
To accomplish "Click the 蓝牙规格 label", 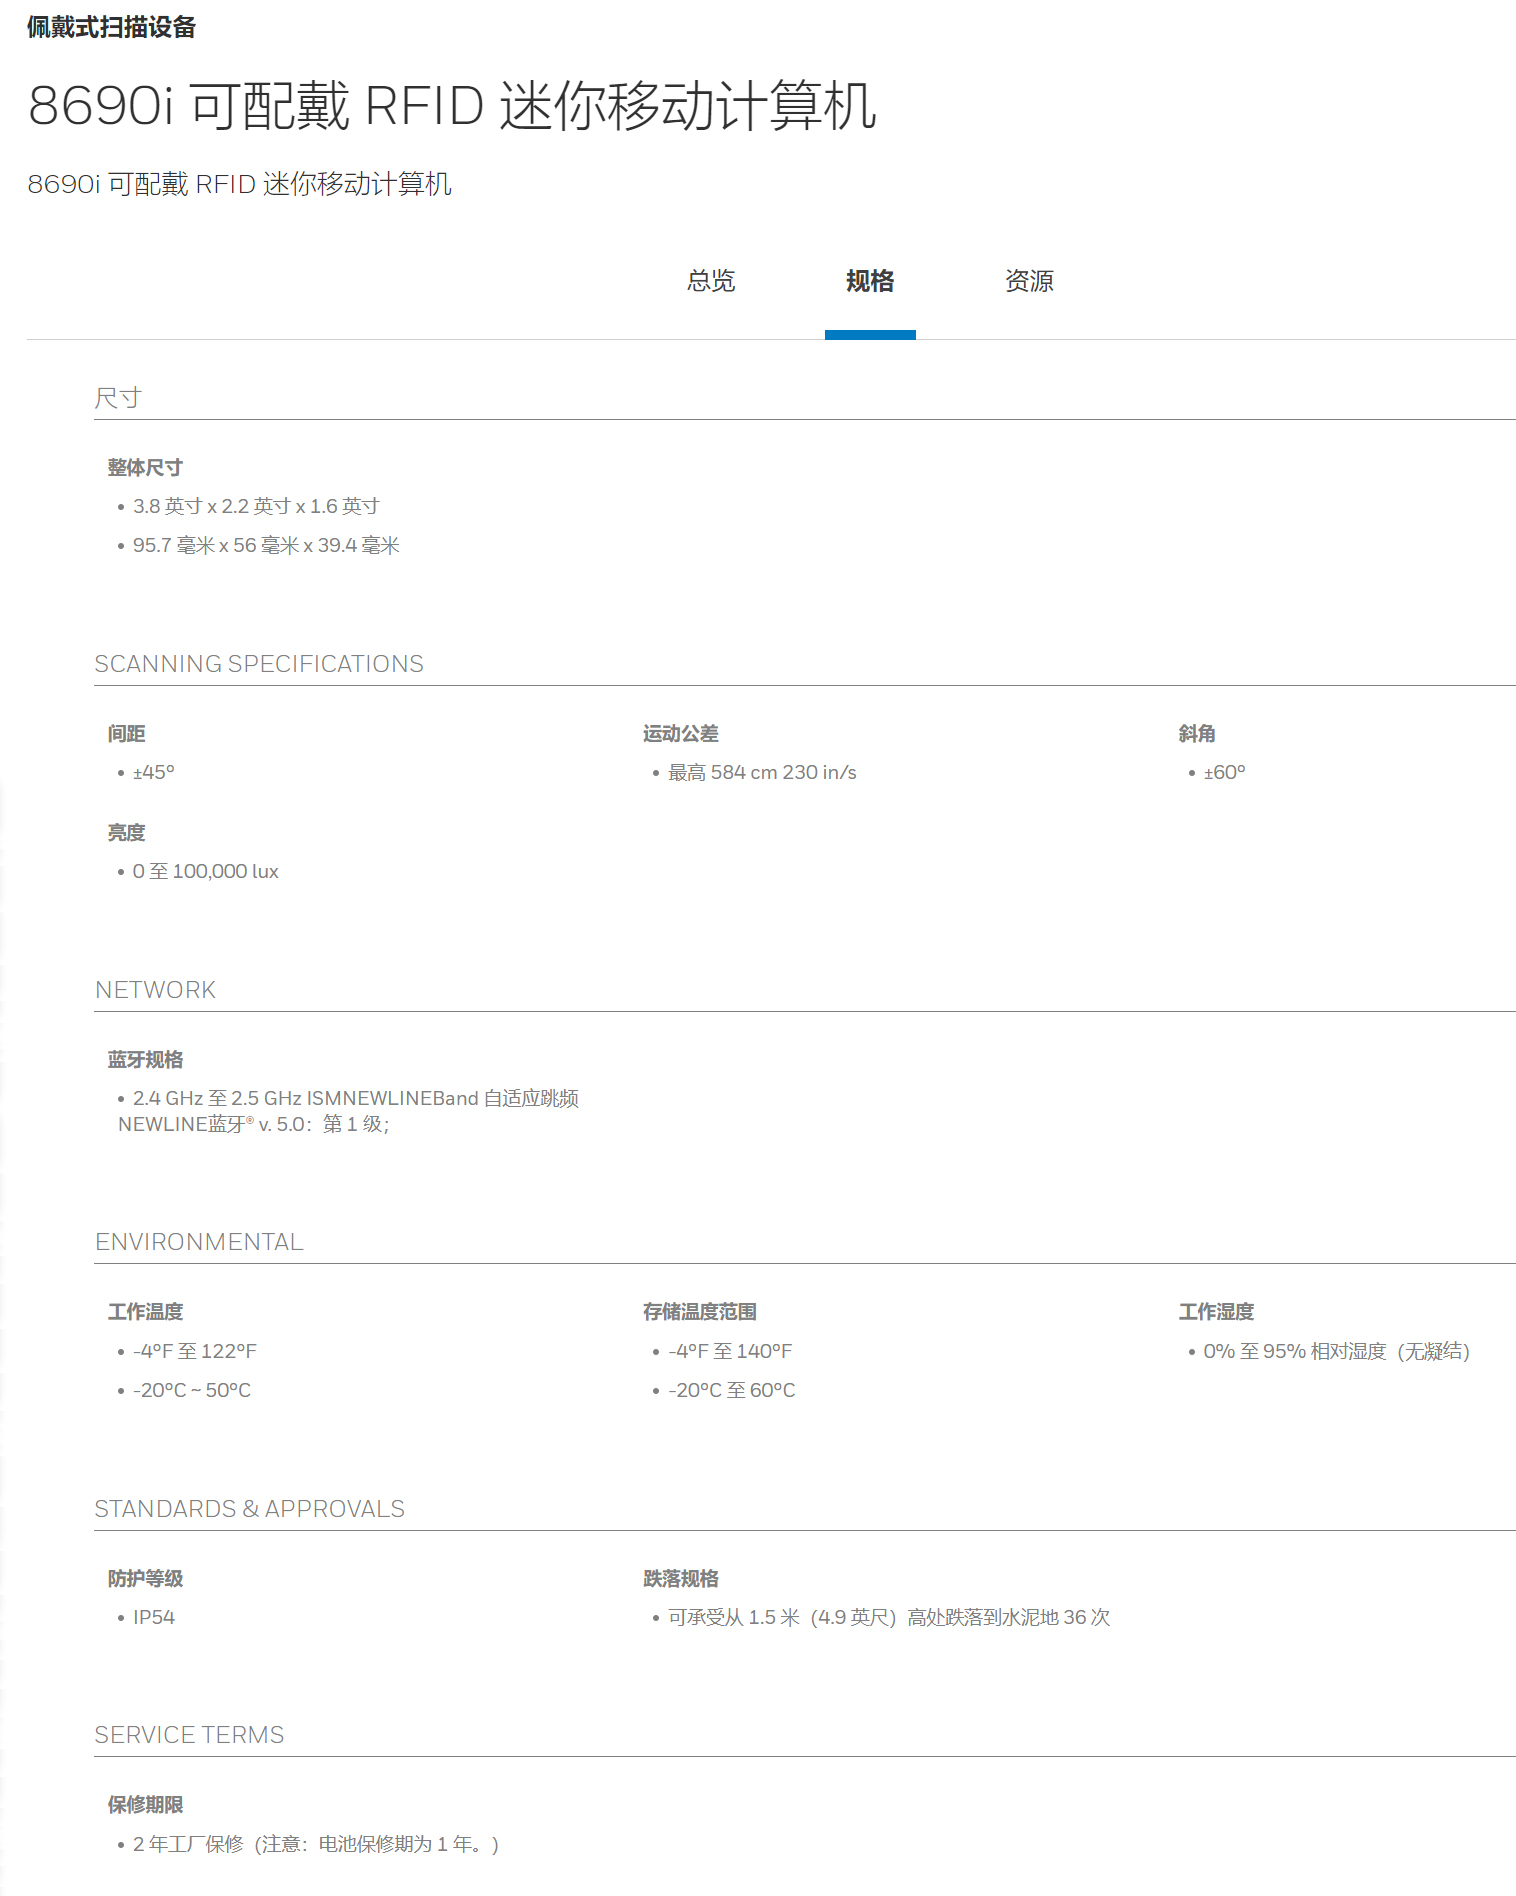I will [145, 1059].
